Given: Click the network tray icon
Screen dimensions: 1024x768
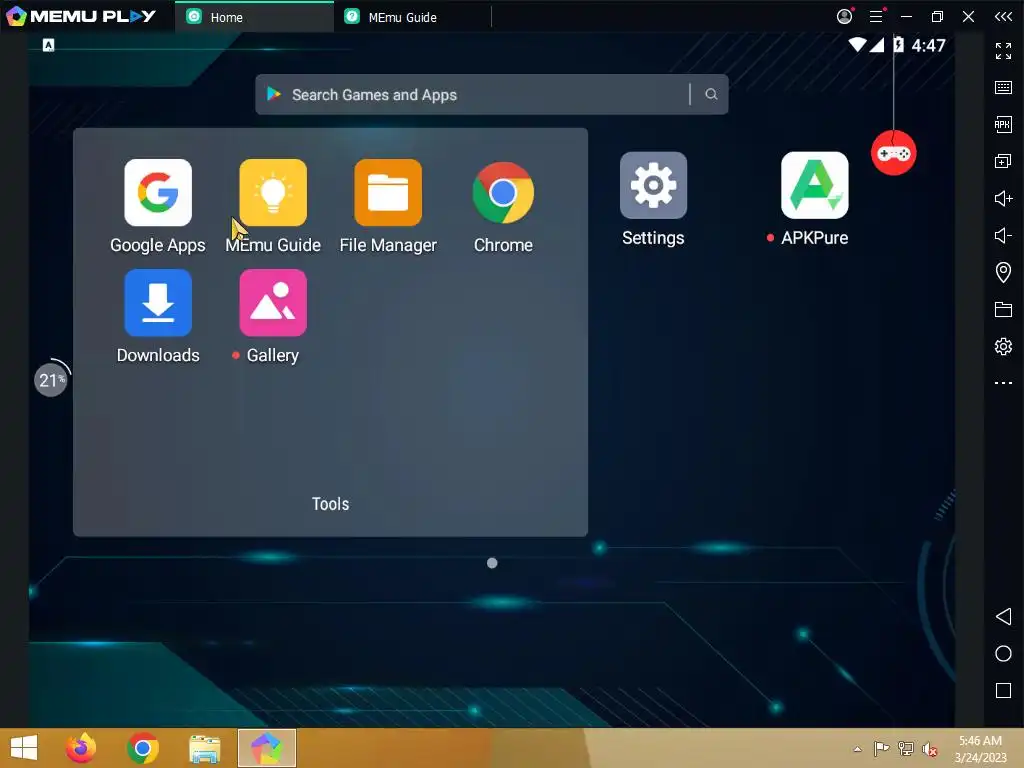Looking at the screenshot, I should pyautogui.click(x=906, y=748).
